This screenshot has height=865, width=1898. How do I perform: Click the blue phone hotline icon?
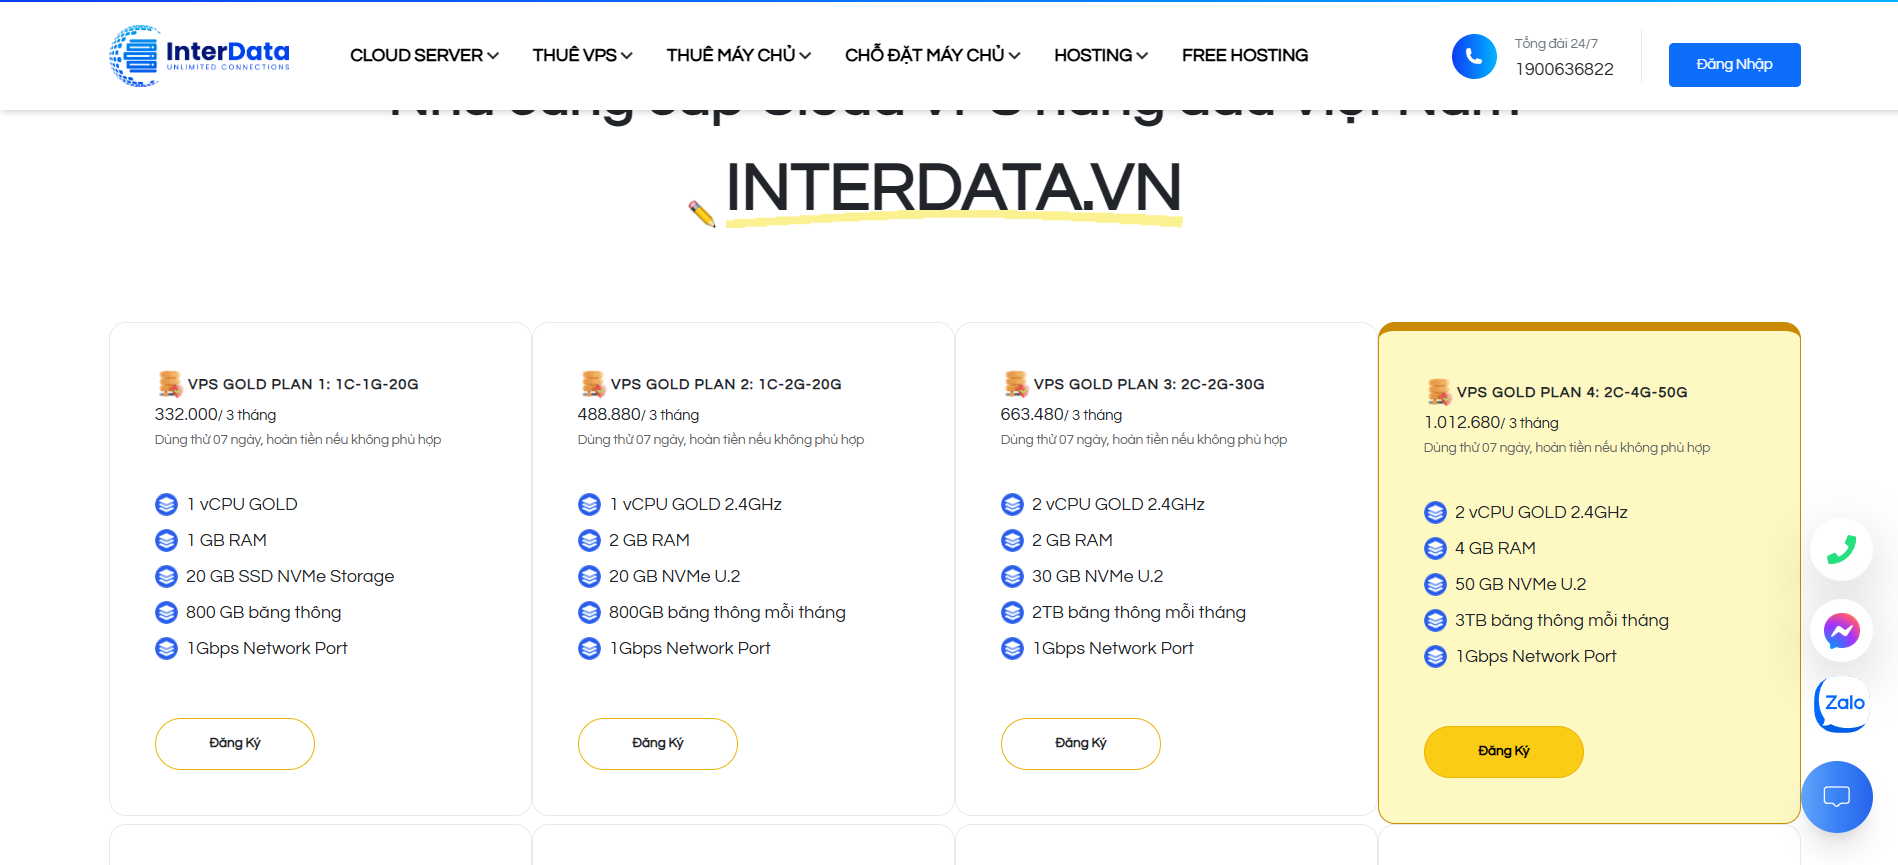click(1474, 57)
